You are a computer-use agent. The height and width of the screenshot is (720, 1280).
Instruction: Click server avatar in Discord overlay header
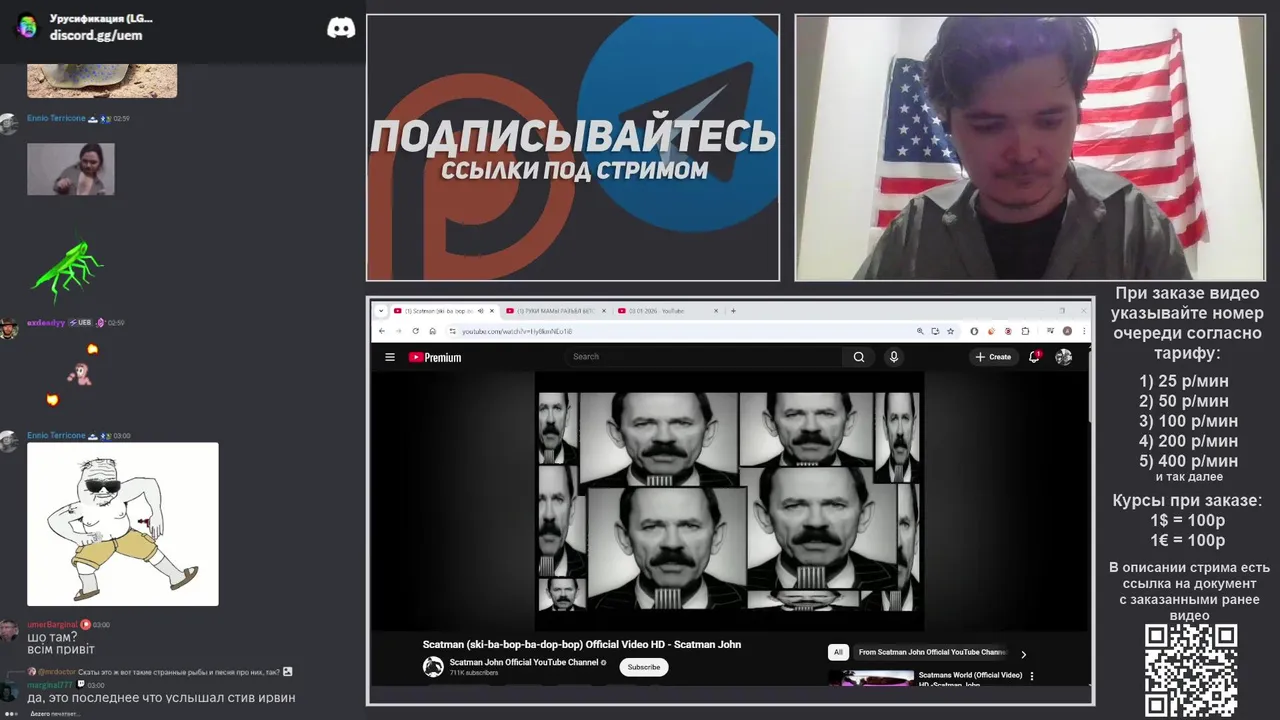28,26
